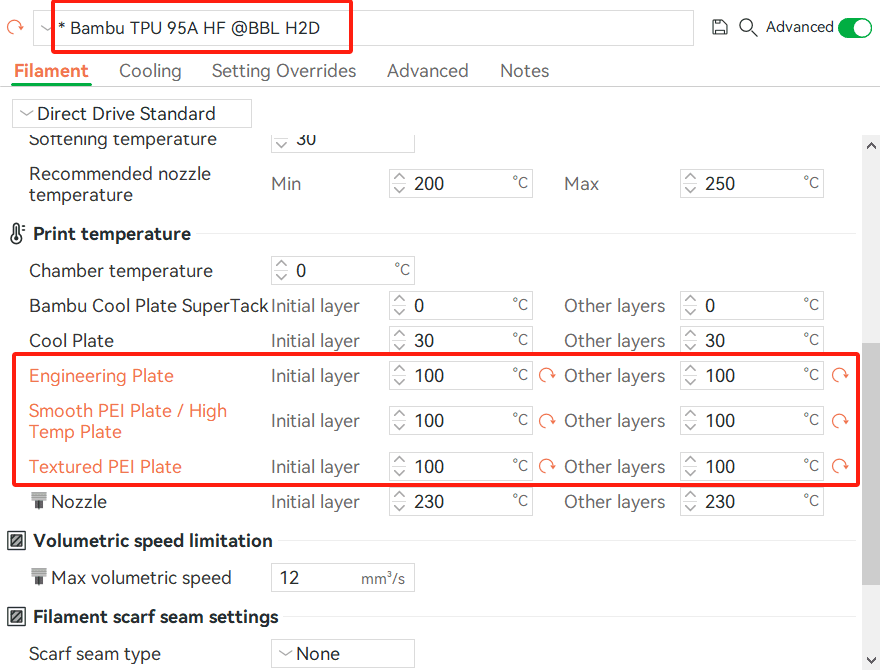Increase Chamber temperature with up arrow
This screenshot has height=670, width=880.
(281, 264)
